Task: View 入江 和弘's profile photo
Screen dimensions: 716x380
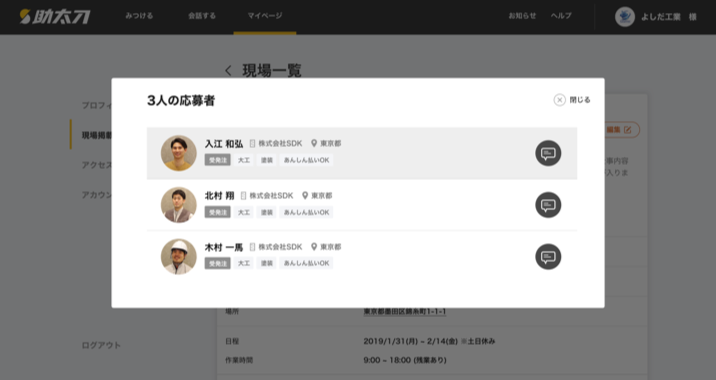Action: [x=179, y=153]
